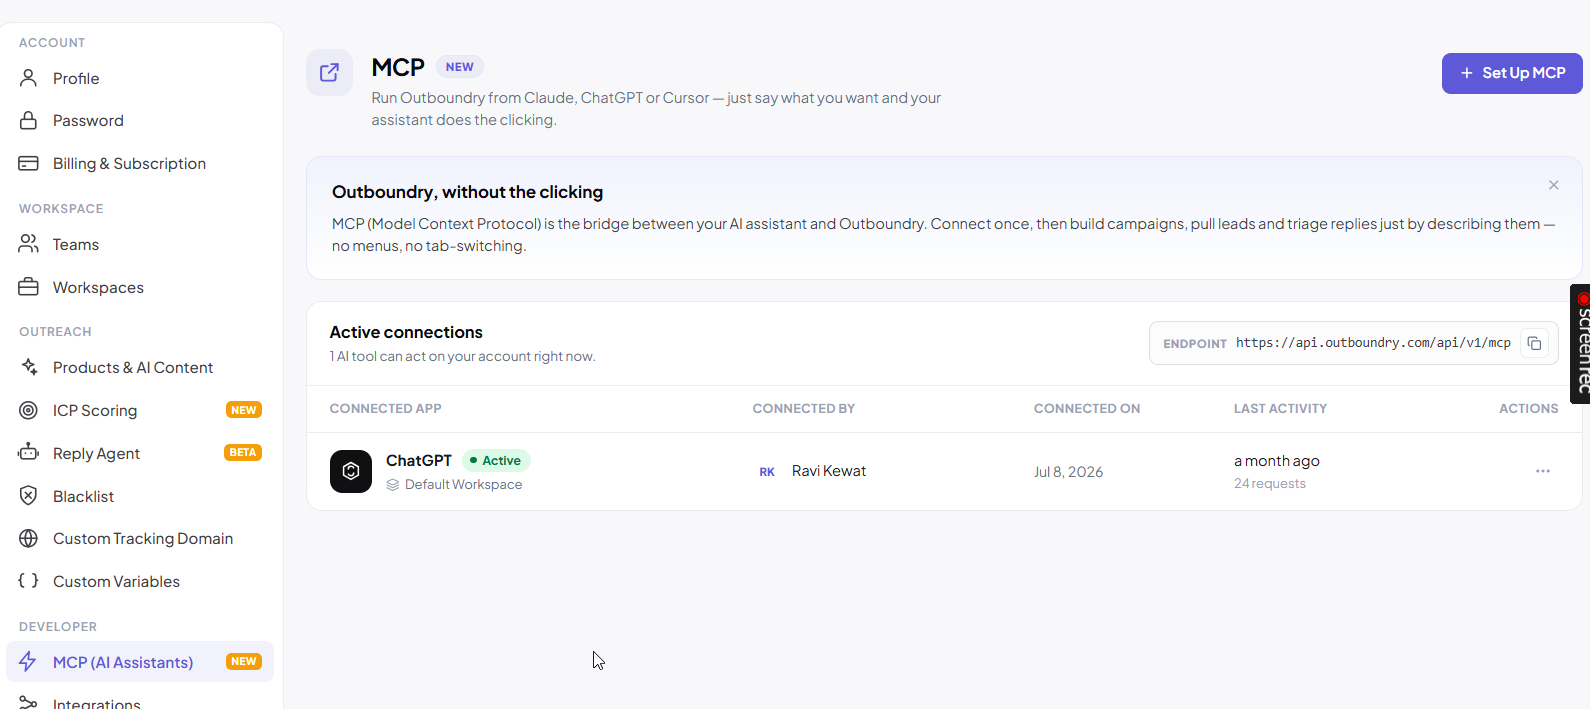Viewport: 1590px width, 709px height.
Task: Click the ICP Scoring target icon
Action: pyautogui.click(x=29, y=410)
